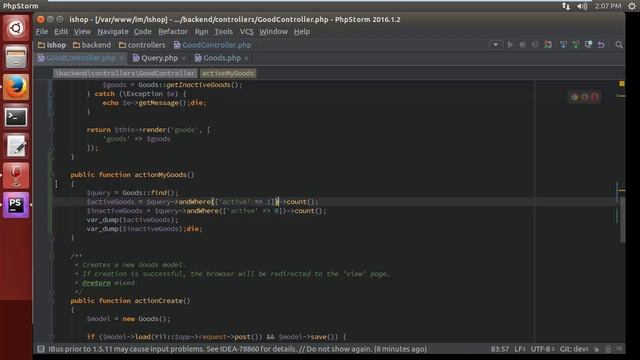Open file in Firefox browser icon in editor

pos(584,97)
